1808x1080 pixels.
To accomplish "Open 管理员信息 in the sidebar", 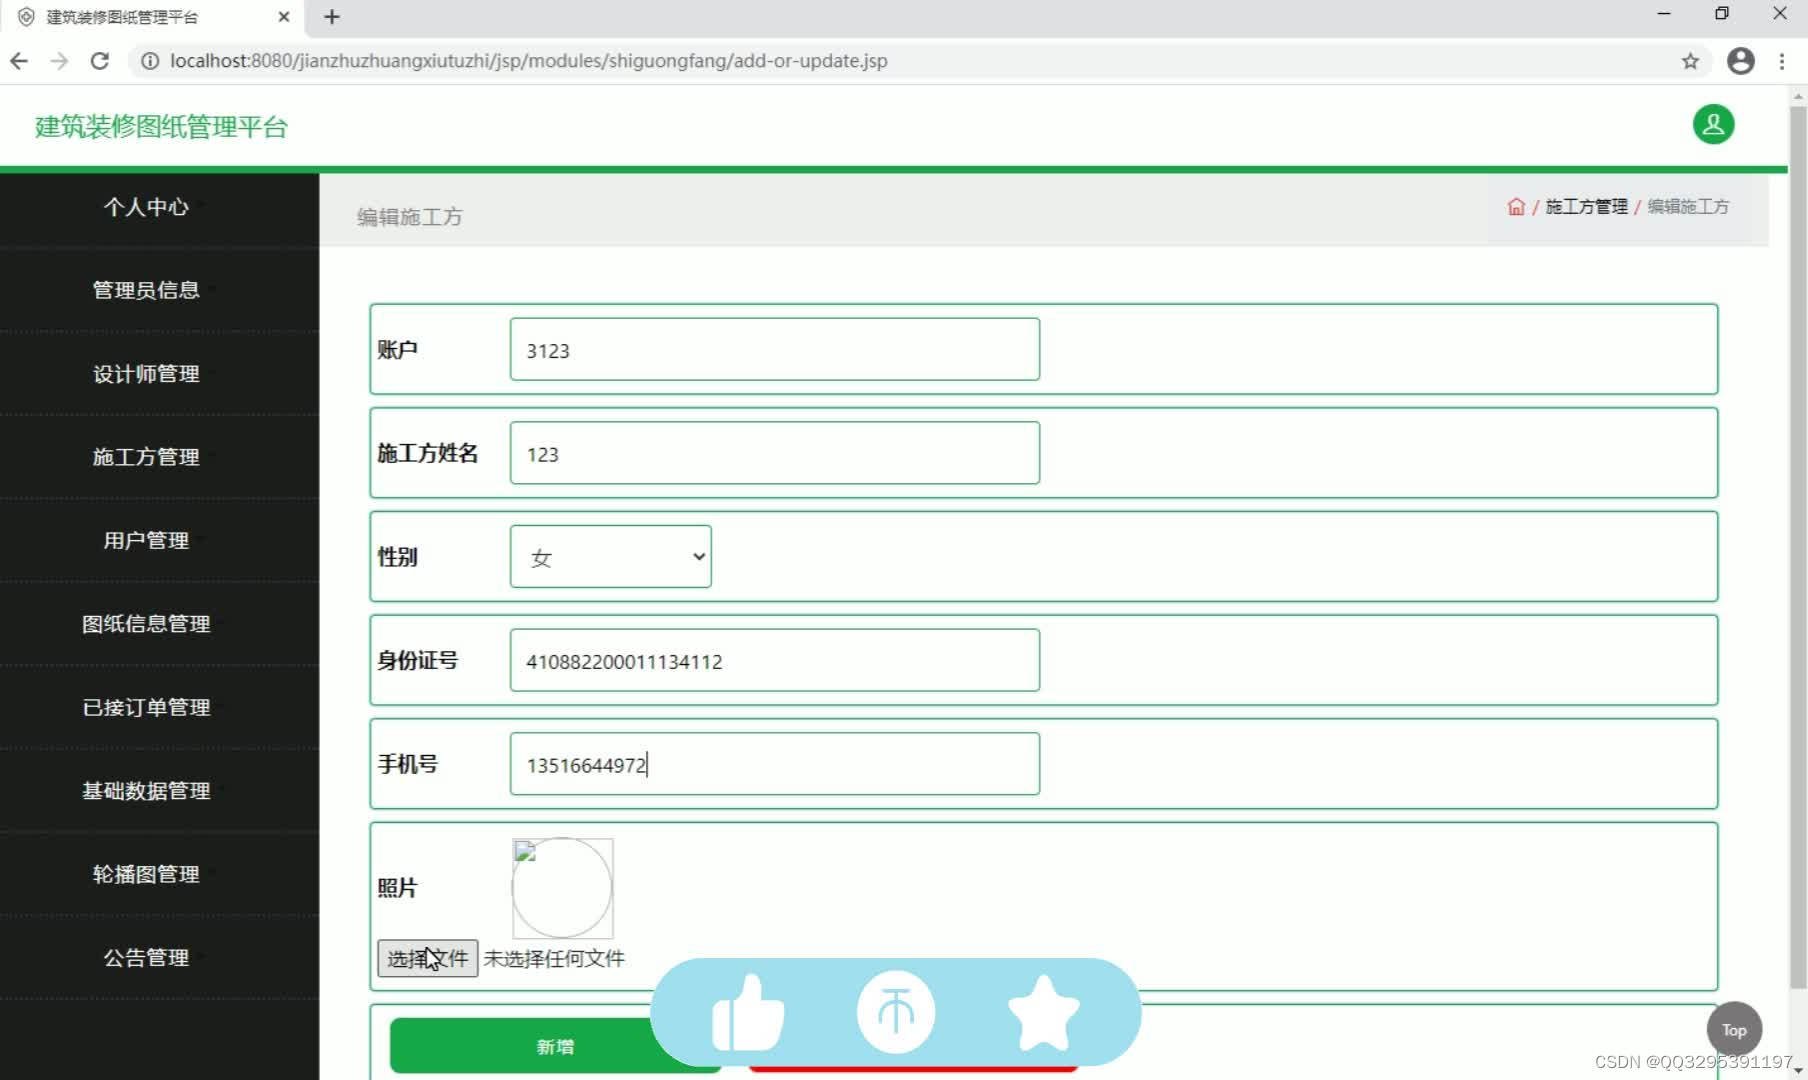I will click(146, 290).
